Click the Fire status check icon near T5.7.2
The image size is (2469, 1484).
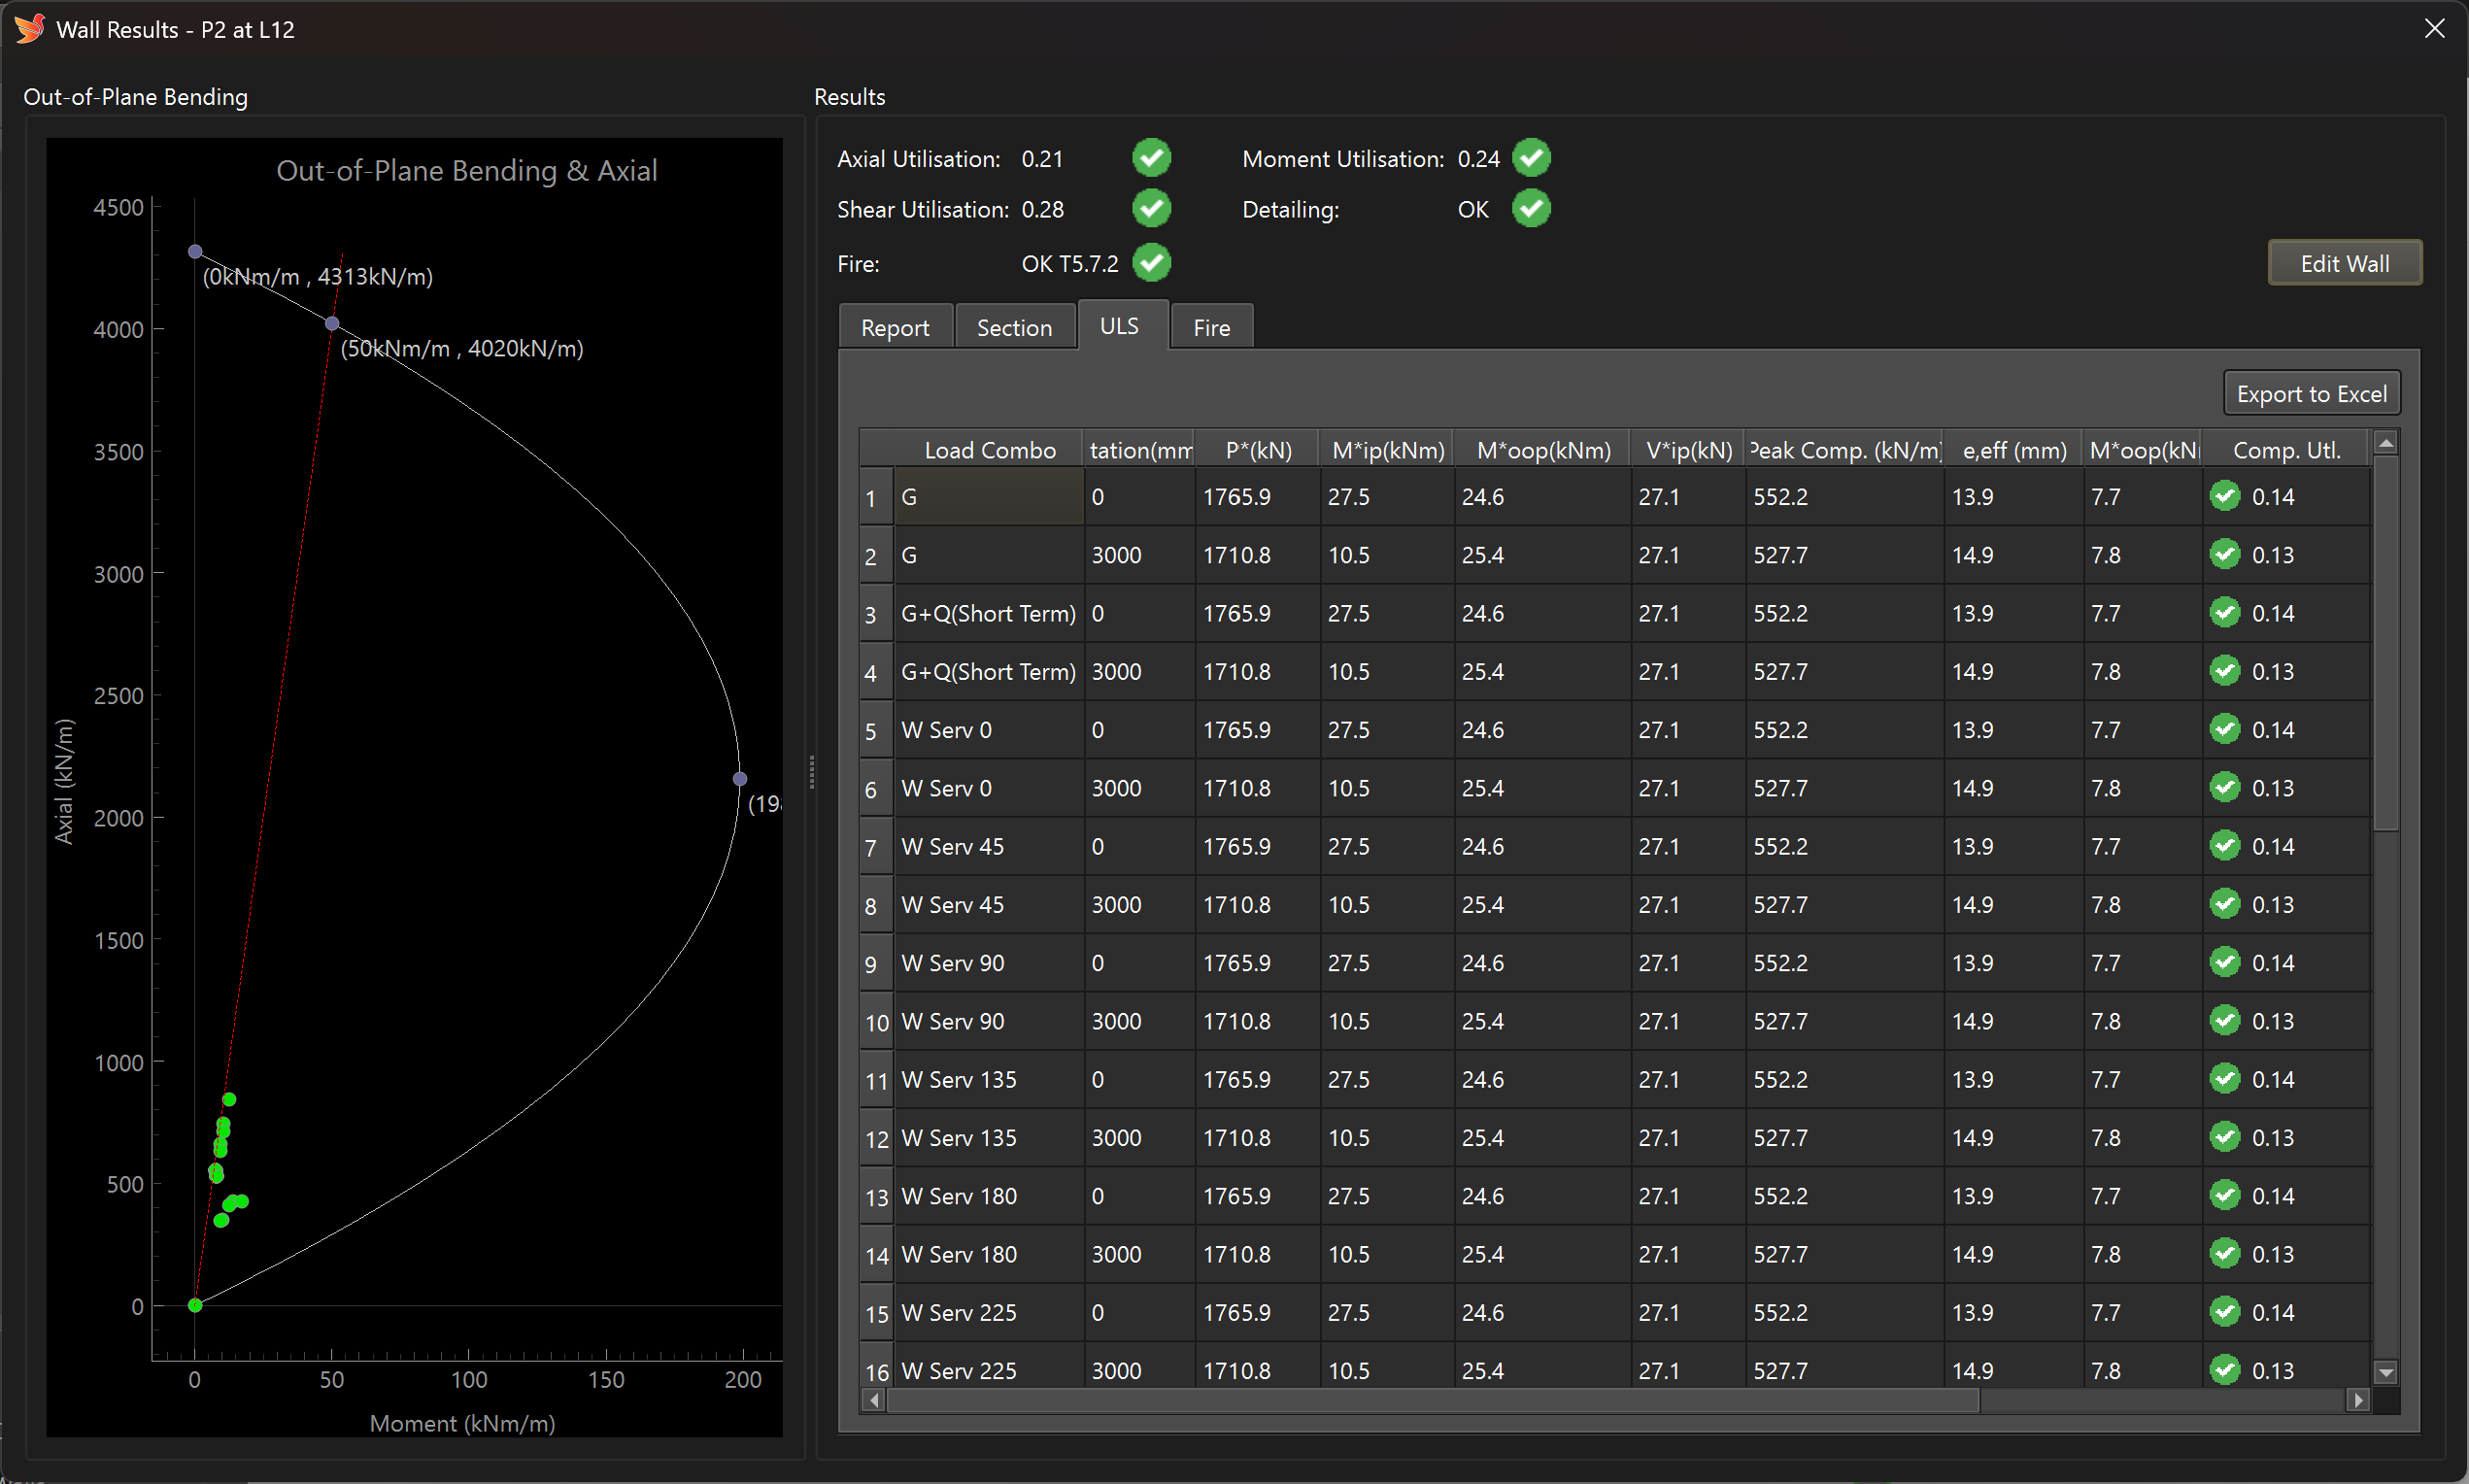point(1151,263)
